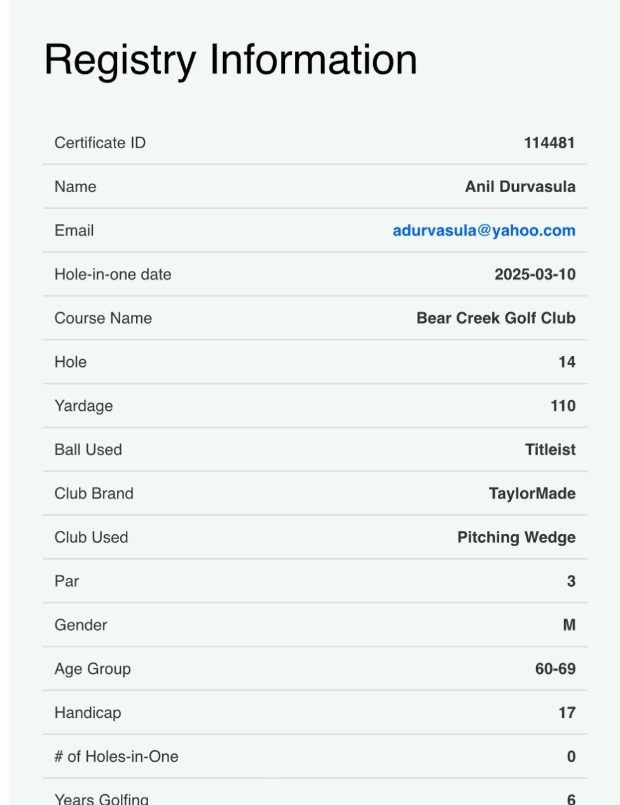Click the Hole value 14
This screenshot has height=805, width=620.
(567, 362)
